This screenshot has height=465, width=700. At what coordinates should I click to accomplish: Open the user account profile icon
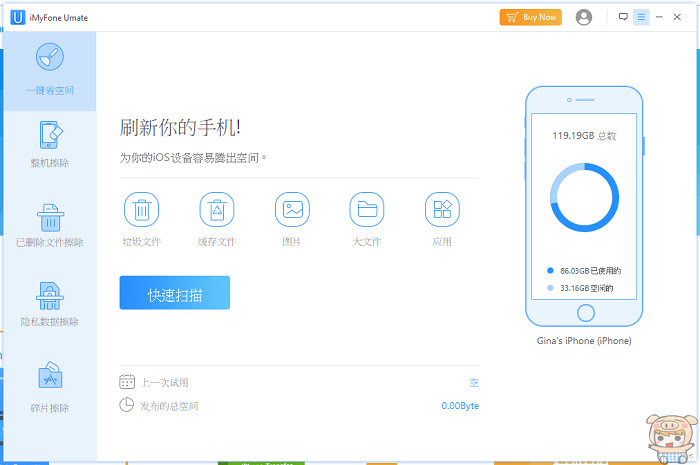coord(583,17)
